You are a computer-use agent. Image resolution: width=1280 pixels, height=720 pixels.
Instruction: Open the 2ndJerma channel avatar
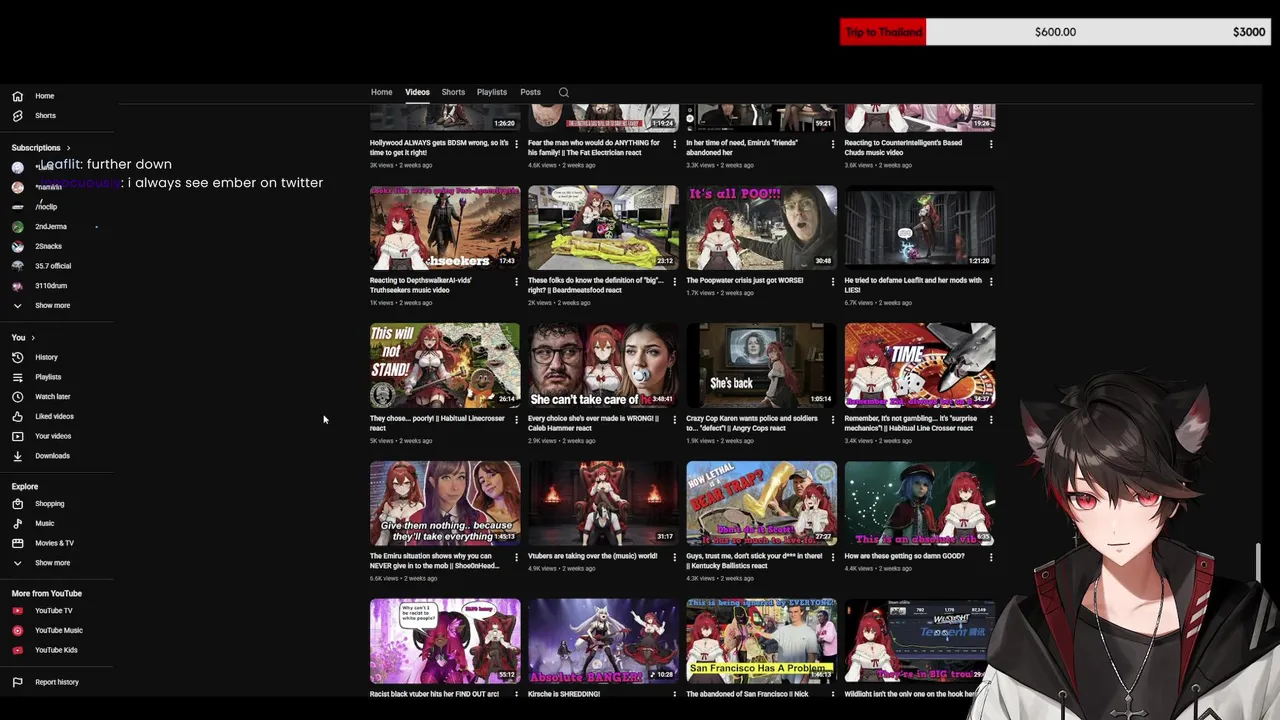pyautogui.click(x=17, y=227)
